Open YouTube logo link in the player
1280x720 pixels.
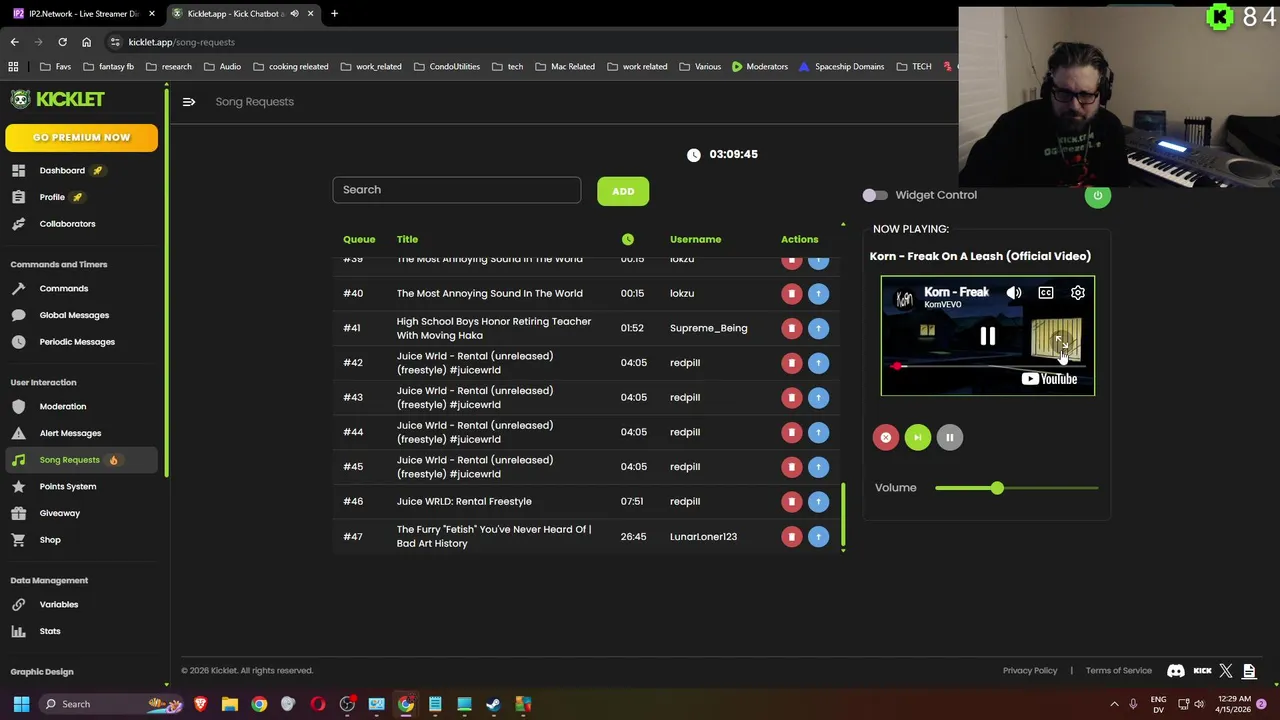click(x=1049, y=379)
